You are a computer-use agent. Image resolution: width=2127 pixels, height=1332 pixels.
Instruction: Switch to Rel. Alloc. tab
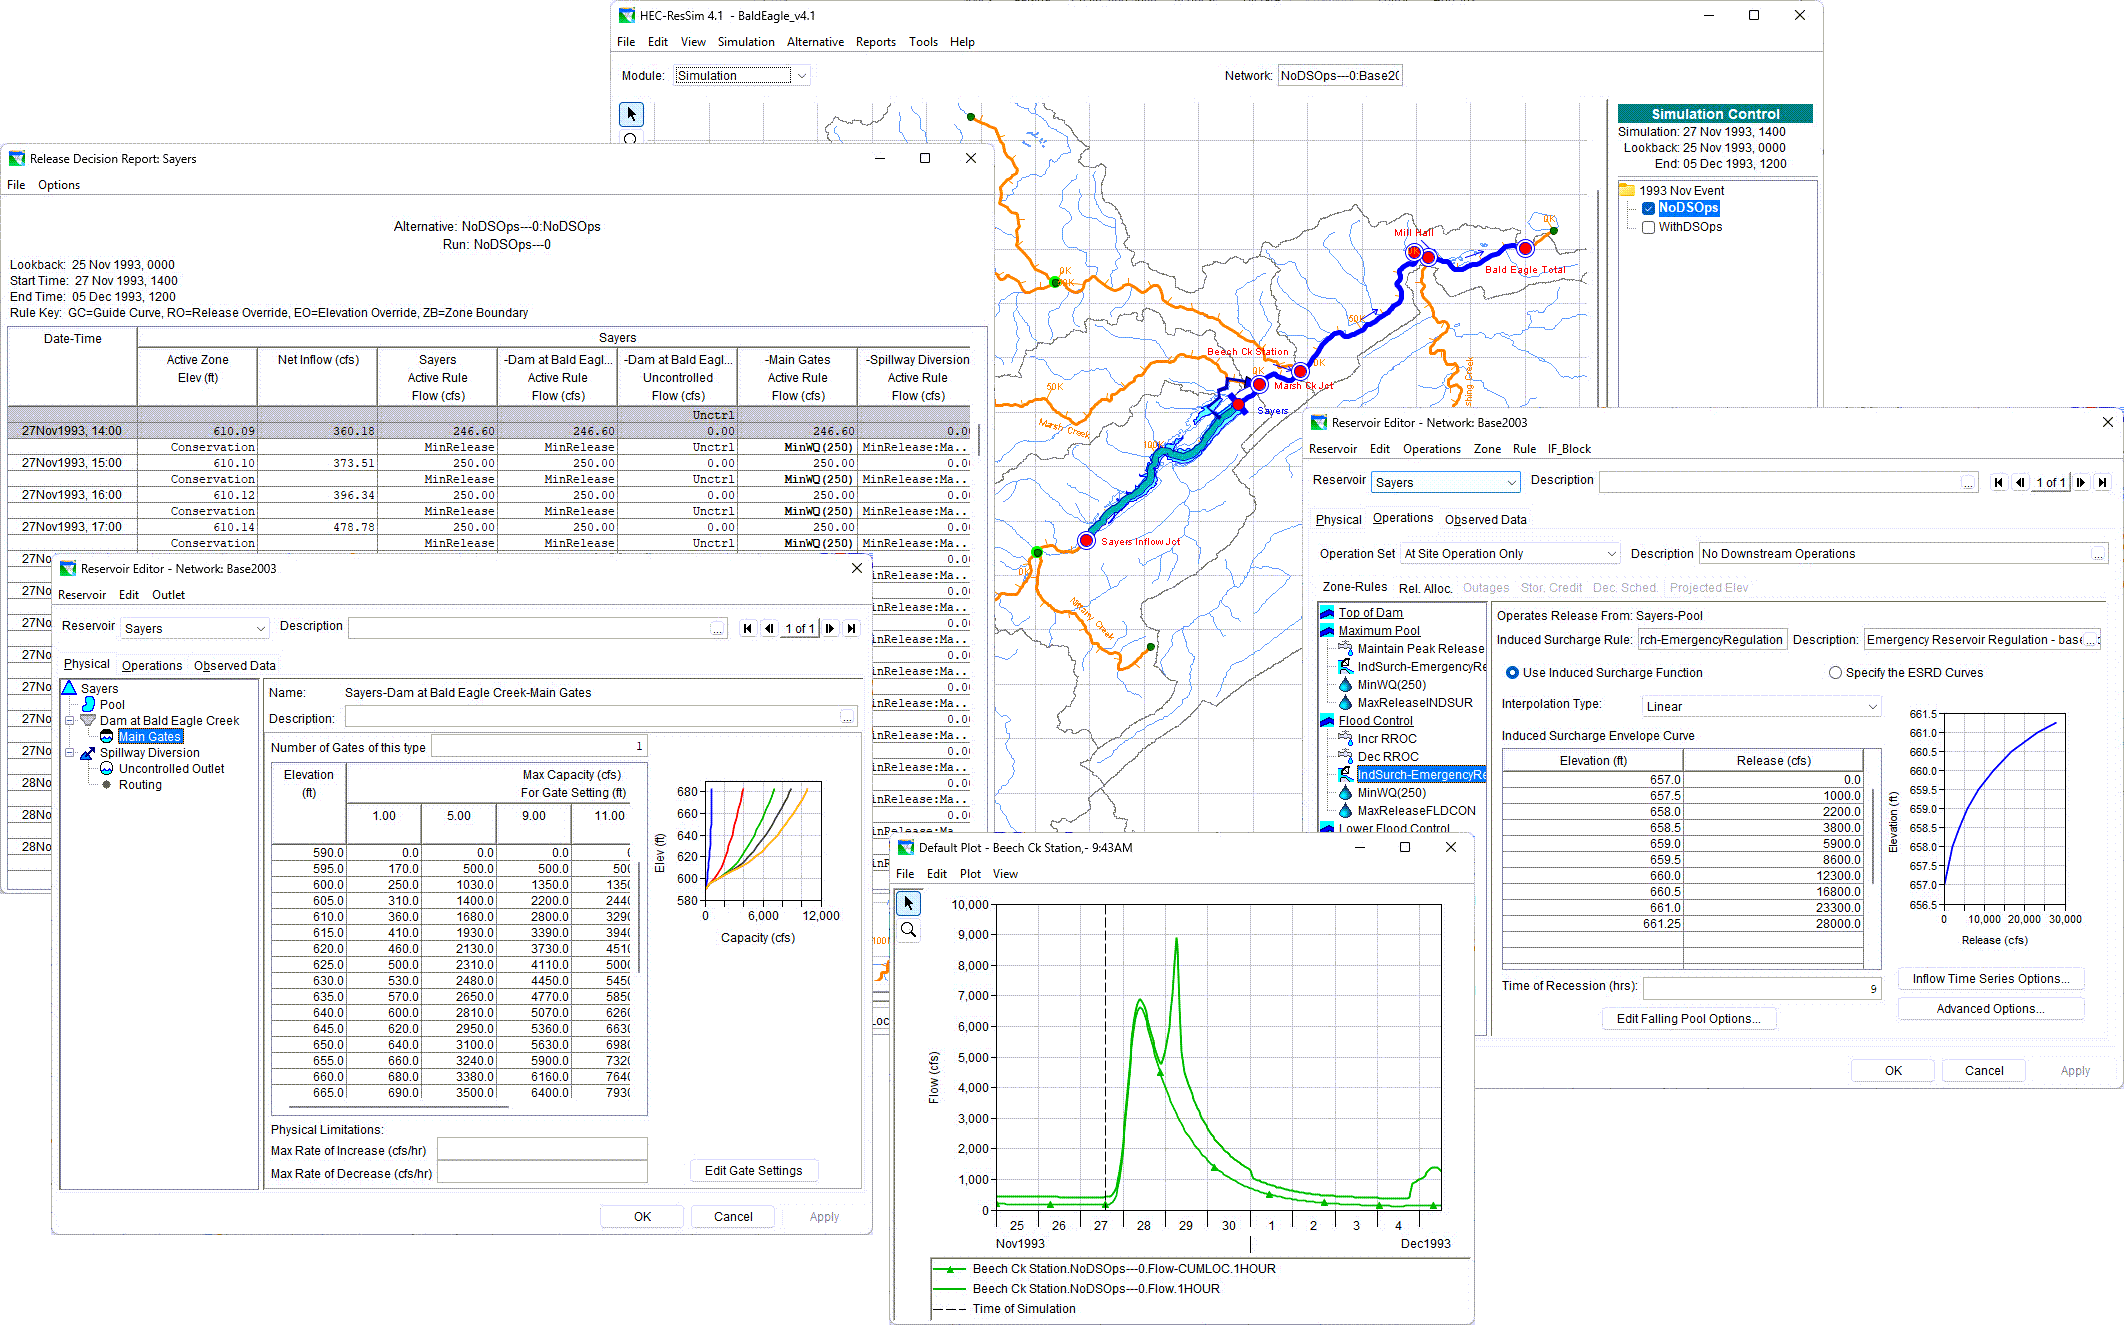(1425, 588)
